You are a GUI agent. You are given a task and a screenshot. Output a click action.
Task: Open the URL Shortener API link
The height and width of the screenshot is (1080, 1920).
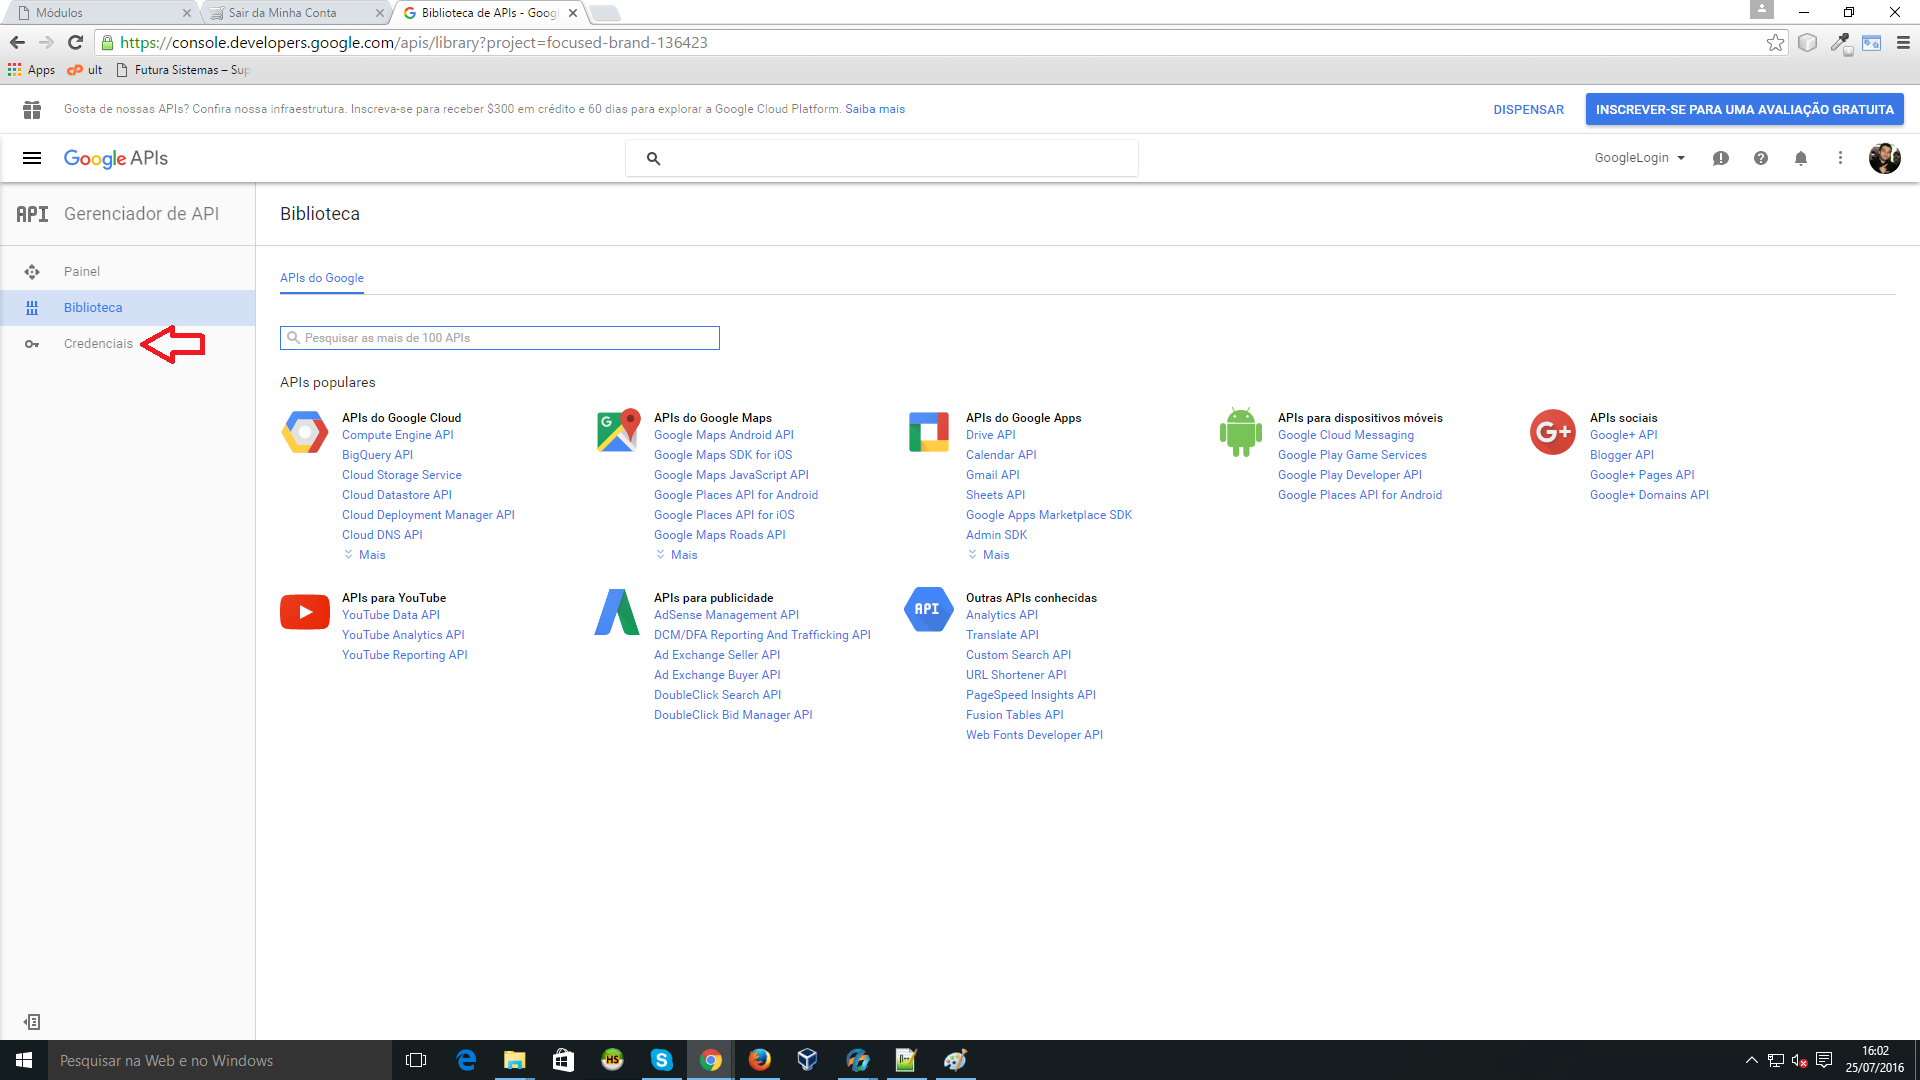click(1016, 675)
